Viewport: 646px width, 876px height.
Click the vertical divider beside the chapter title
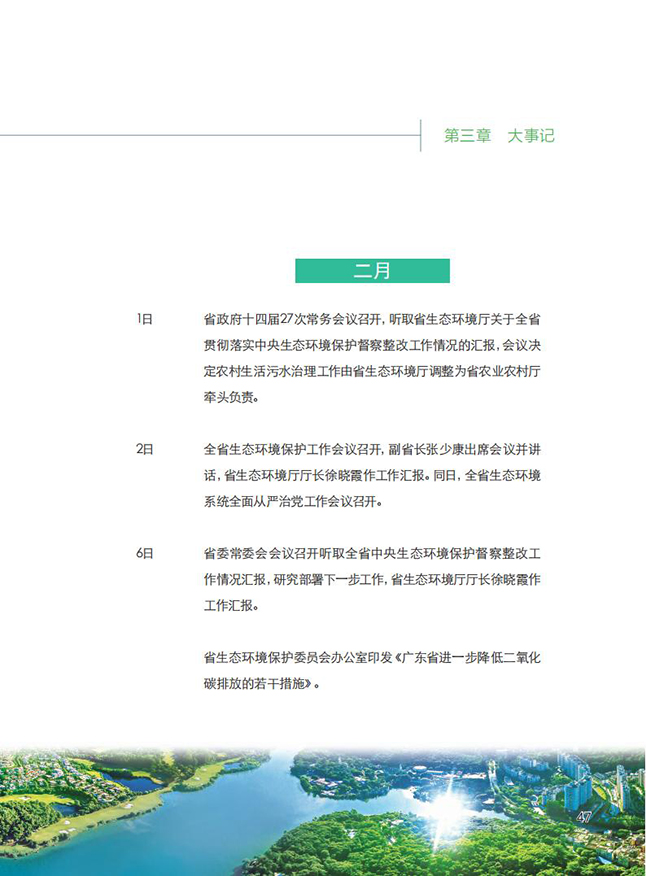click(421, 135)
